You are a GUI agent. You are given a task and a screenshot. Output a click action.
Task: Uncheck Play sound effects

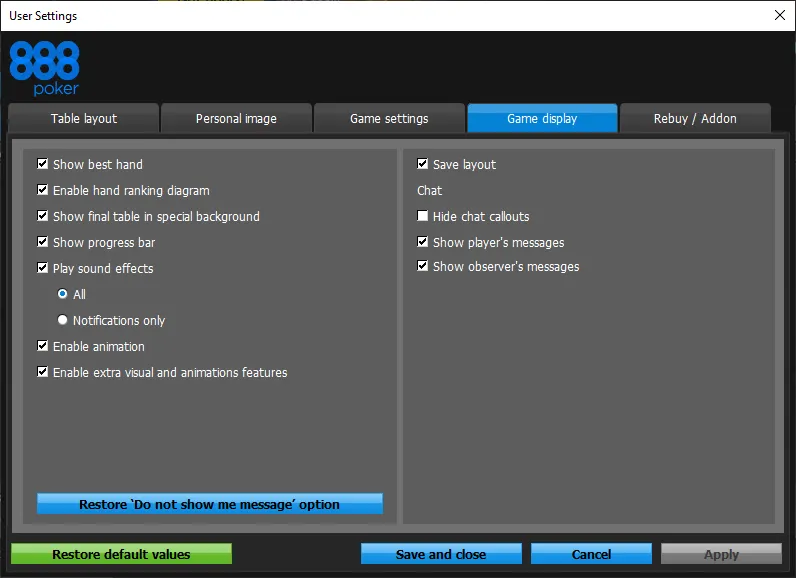coord(43,268)
